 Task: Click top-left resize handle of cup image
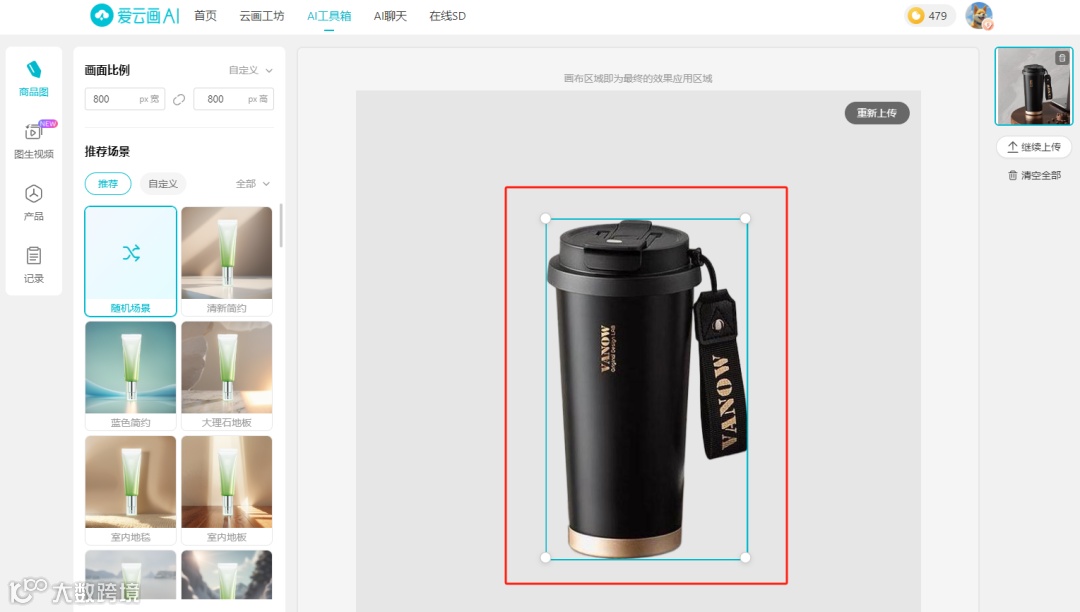546,218
